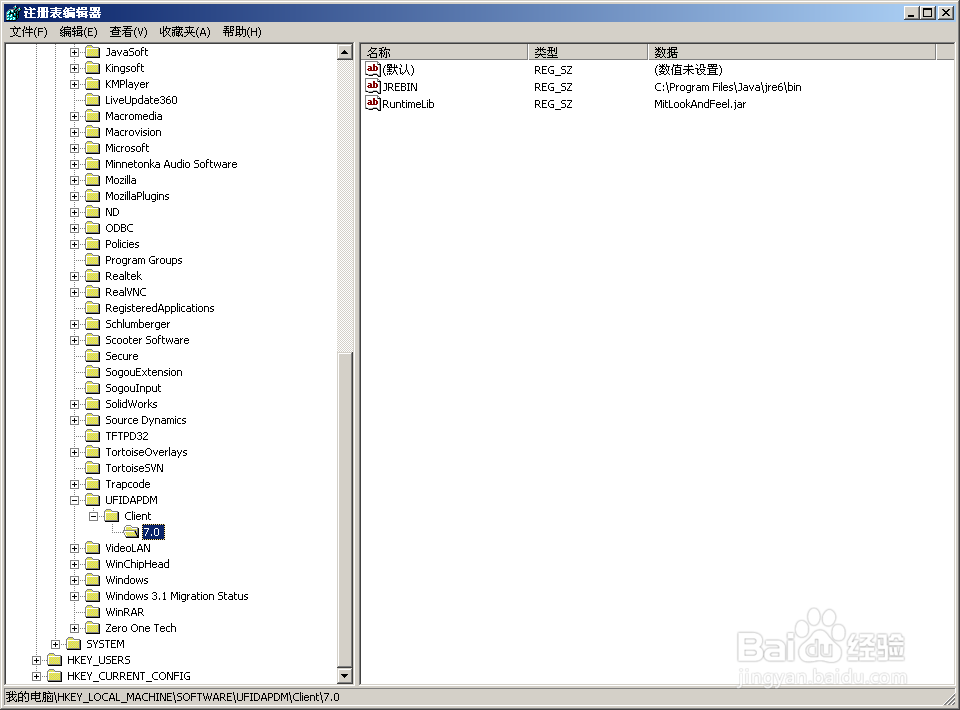The height and width of the screenshot is (710, 960).
Task: Click the SolidWorks folder icon
Action: 92,404
